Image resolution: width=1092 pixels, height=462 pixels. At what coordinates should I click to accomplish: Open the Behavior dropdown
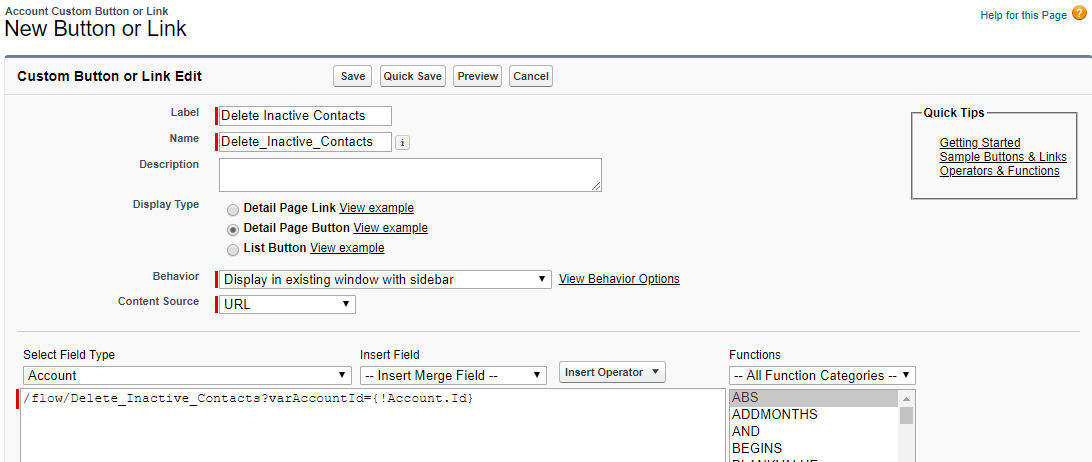click(x=385, y=279)
